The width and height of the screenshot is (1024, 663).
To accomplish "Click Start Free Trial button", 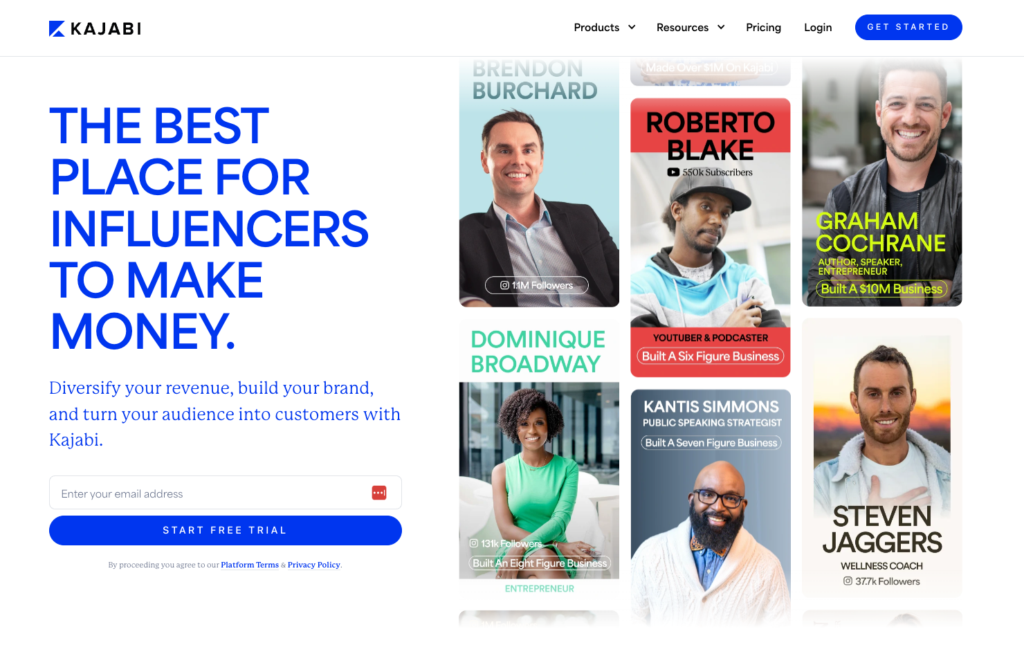I will click(225, 530).
